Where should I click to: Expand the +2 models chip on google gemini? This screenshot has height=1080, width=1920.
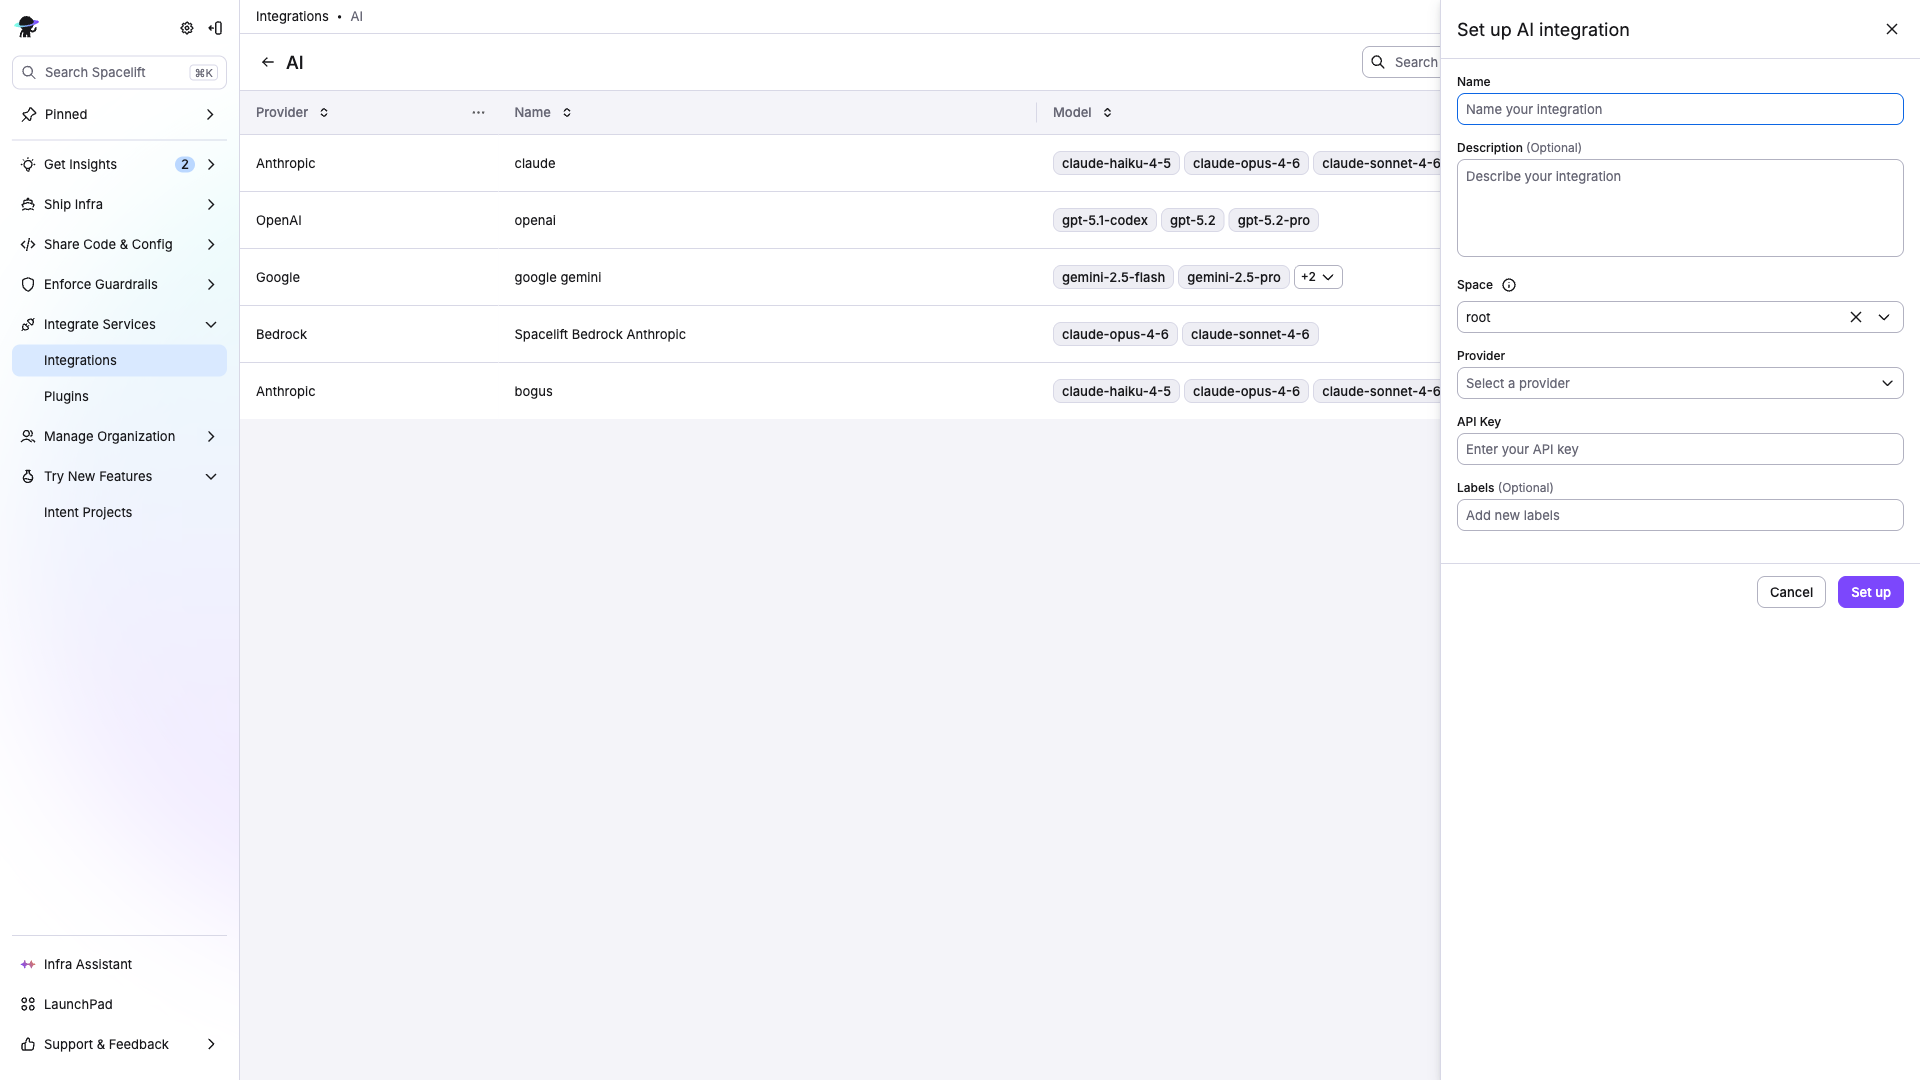click(x=1318, y=277)
